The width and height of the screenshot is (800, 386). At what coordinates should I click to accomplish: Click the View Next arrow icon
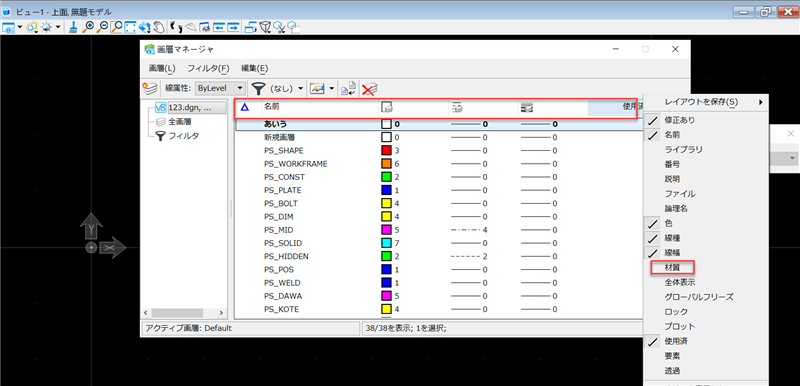[233, 27]
